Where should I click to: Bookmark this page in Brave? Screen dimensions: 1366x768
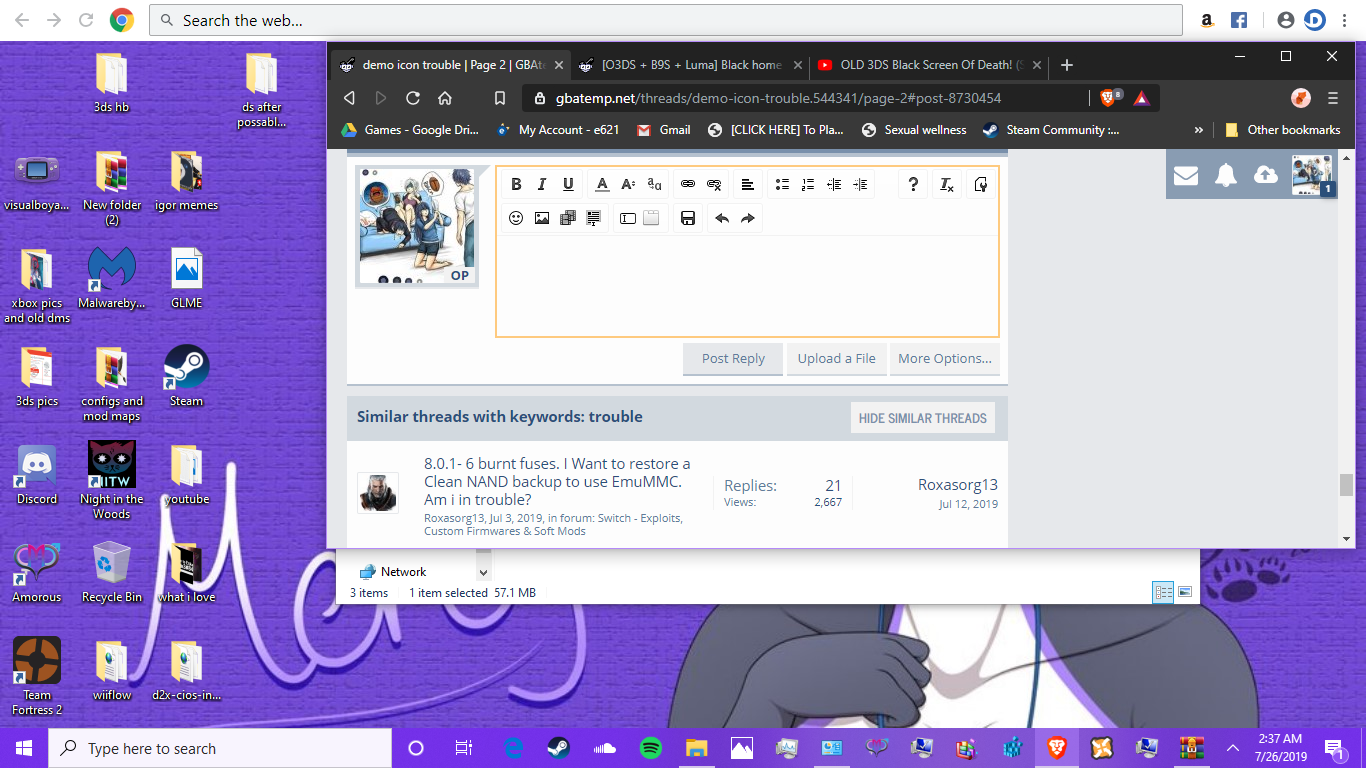click(500, 98)
